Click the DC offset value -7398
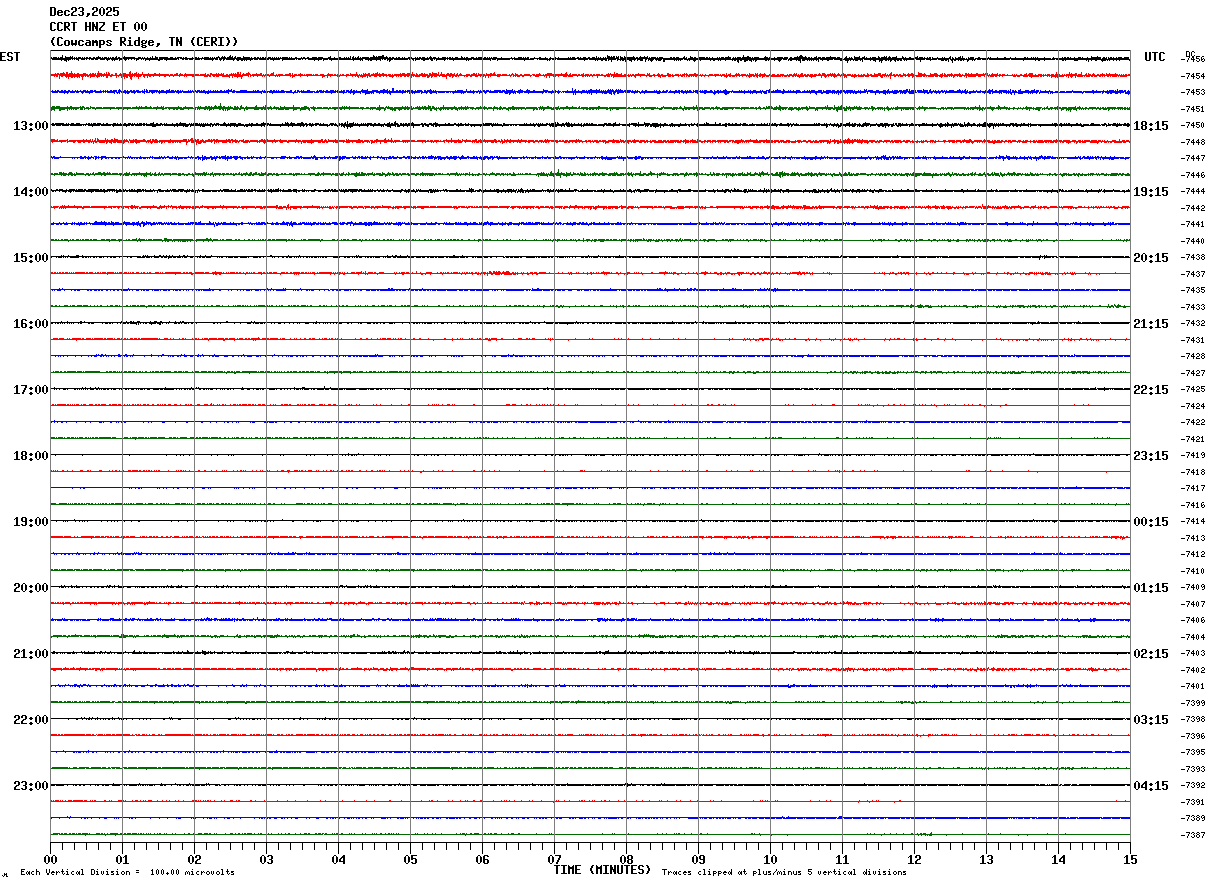This screenshot has height=886, width=1210. 1192,720
